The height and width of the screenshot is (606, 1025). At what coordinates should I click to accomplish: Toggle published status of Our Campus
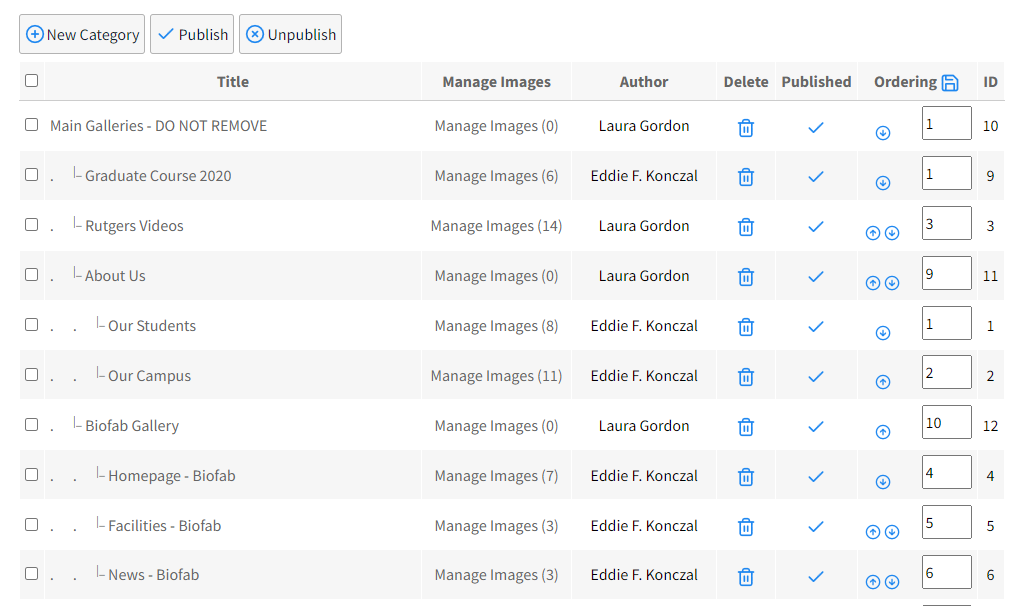click(816, 377)
